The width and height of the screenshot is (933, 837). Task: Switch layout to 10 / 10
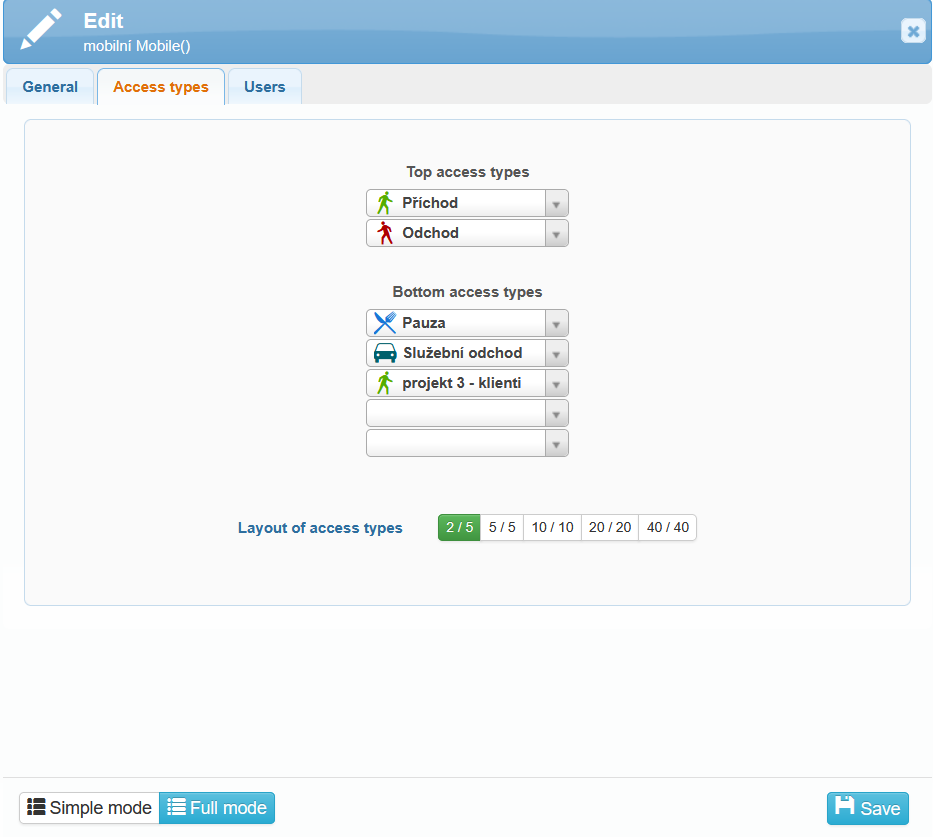click(x=552, y=527)
